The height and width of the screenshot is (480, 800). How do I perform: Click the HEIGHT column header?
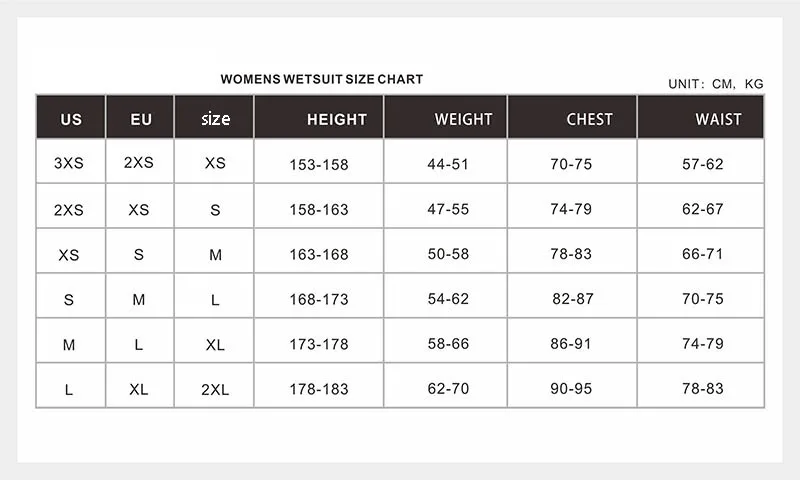pos(319,117)
